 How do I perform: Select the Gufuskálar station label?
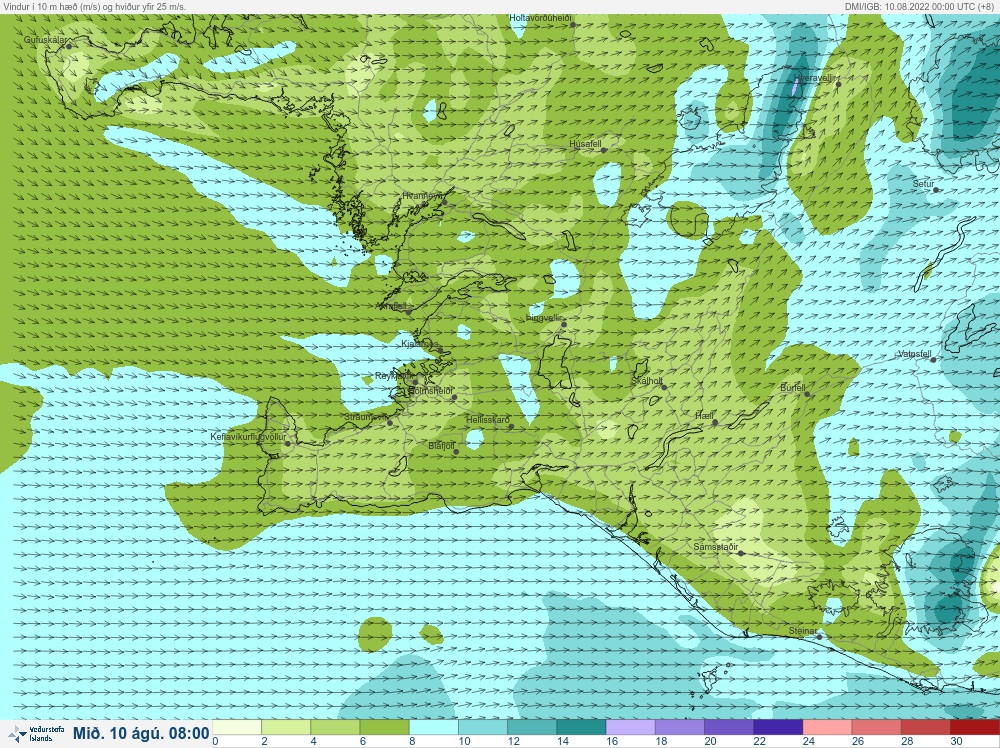[45, 40]
